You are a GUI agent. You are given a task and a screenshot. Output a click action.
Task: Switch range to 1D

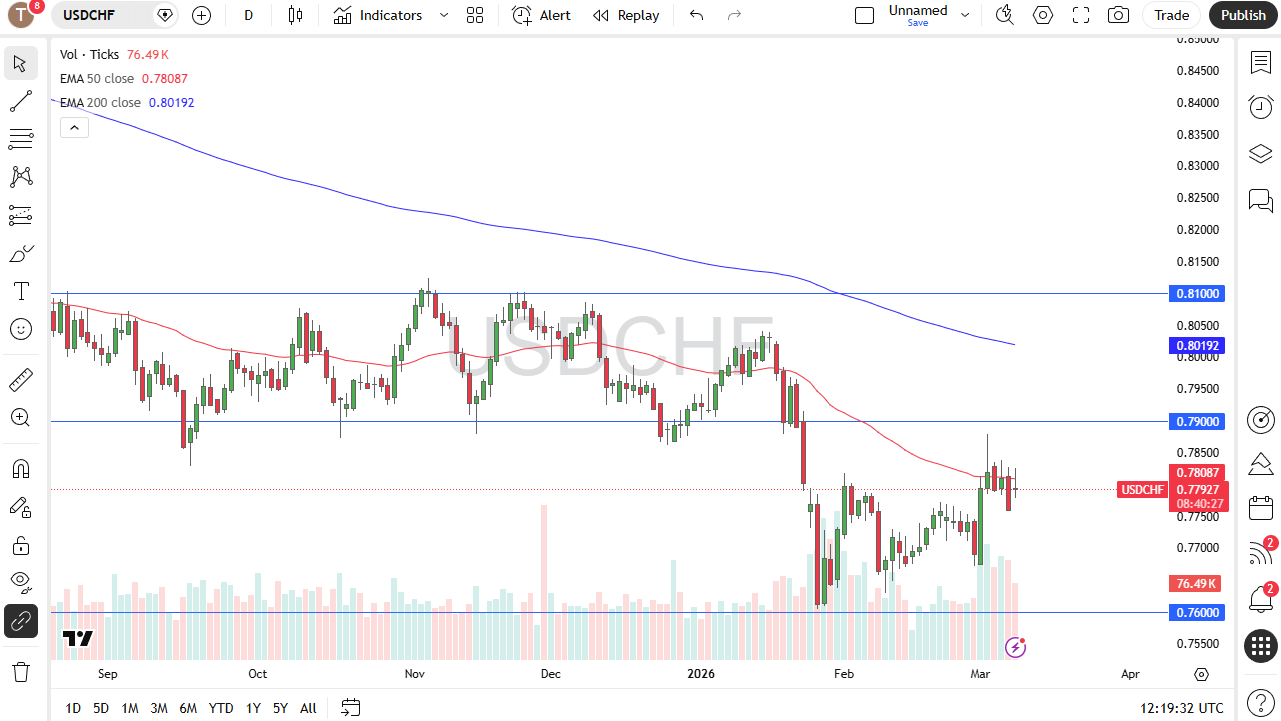(x=73, y=708)
